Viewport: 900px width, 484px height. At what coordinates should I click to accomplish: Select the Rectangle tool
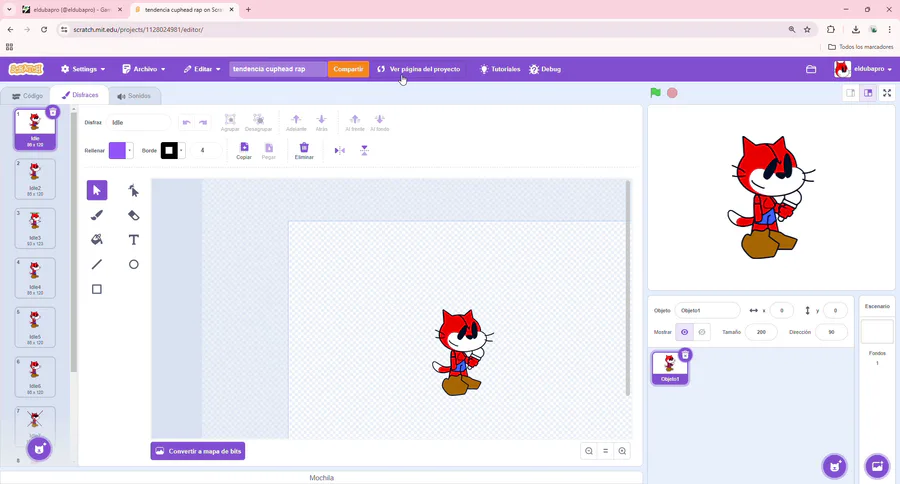(97, 289)
